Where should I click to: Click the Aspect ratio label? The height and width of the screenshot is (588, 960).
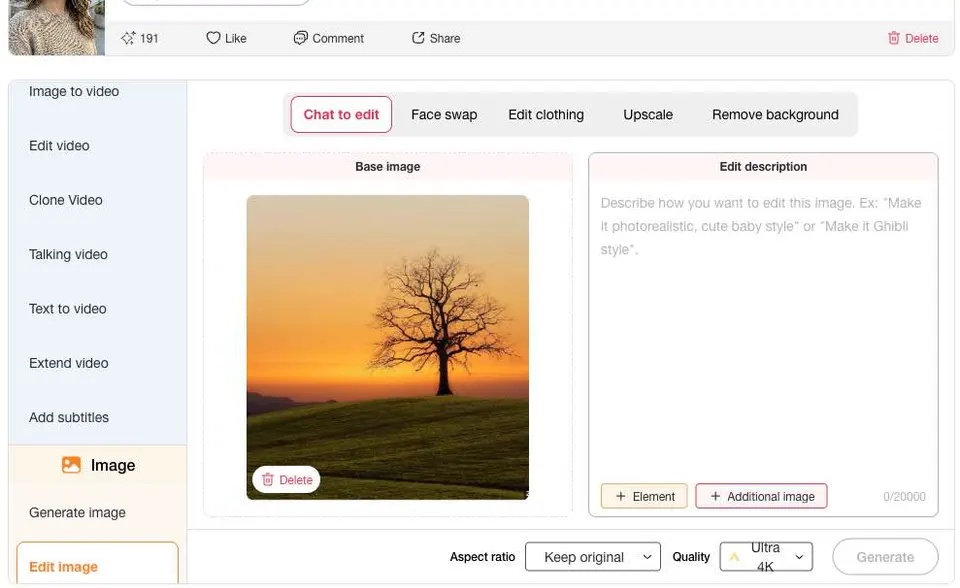click(482, 557)
